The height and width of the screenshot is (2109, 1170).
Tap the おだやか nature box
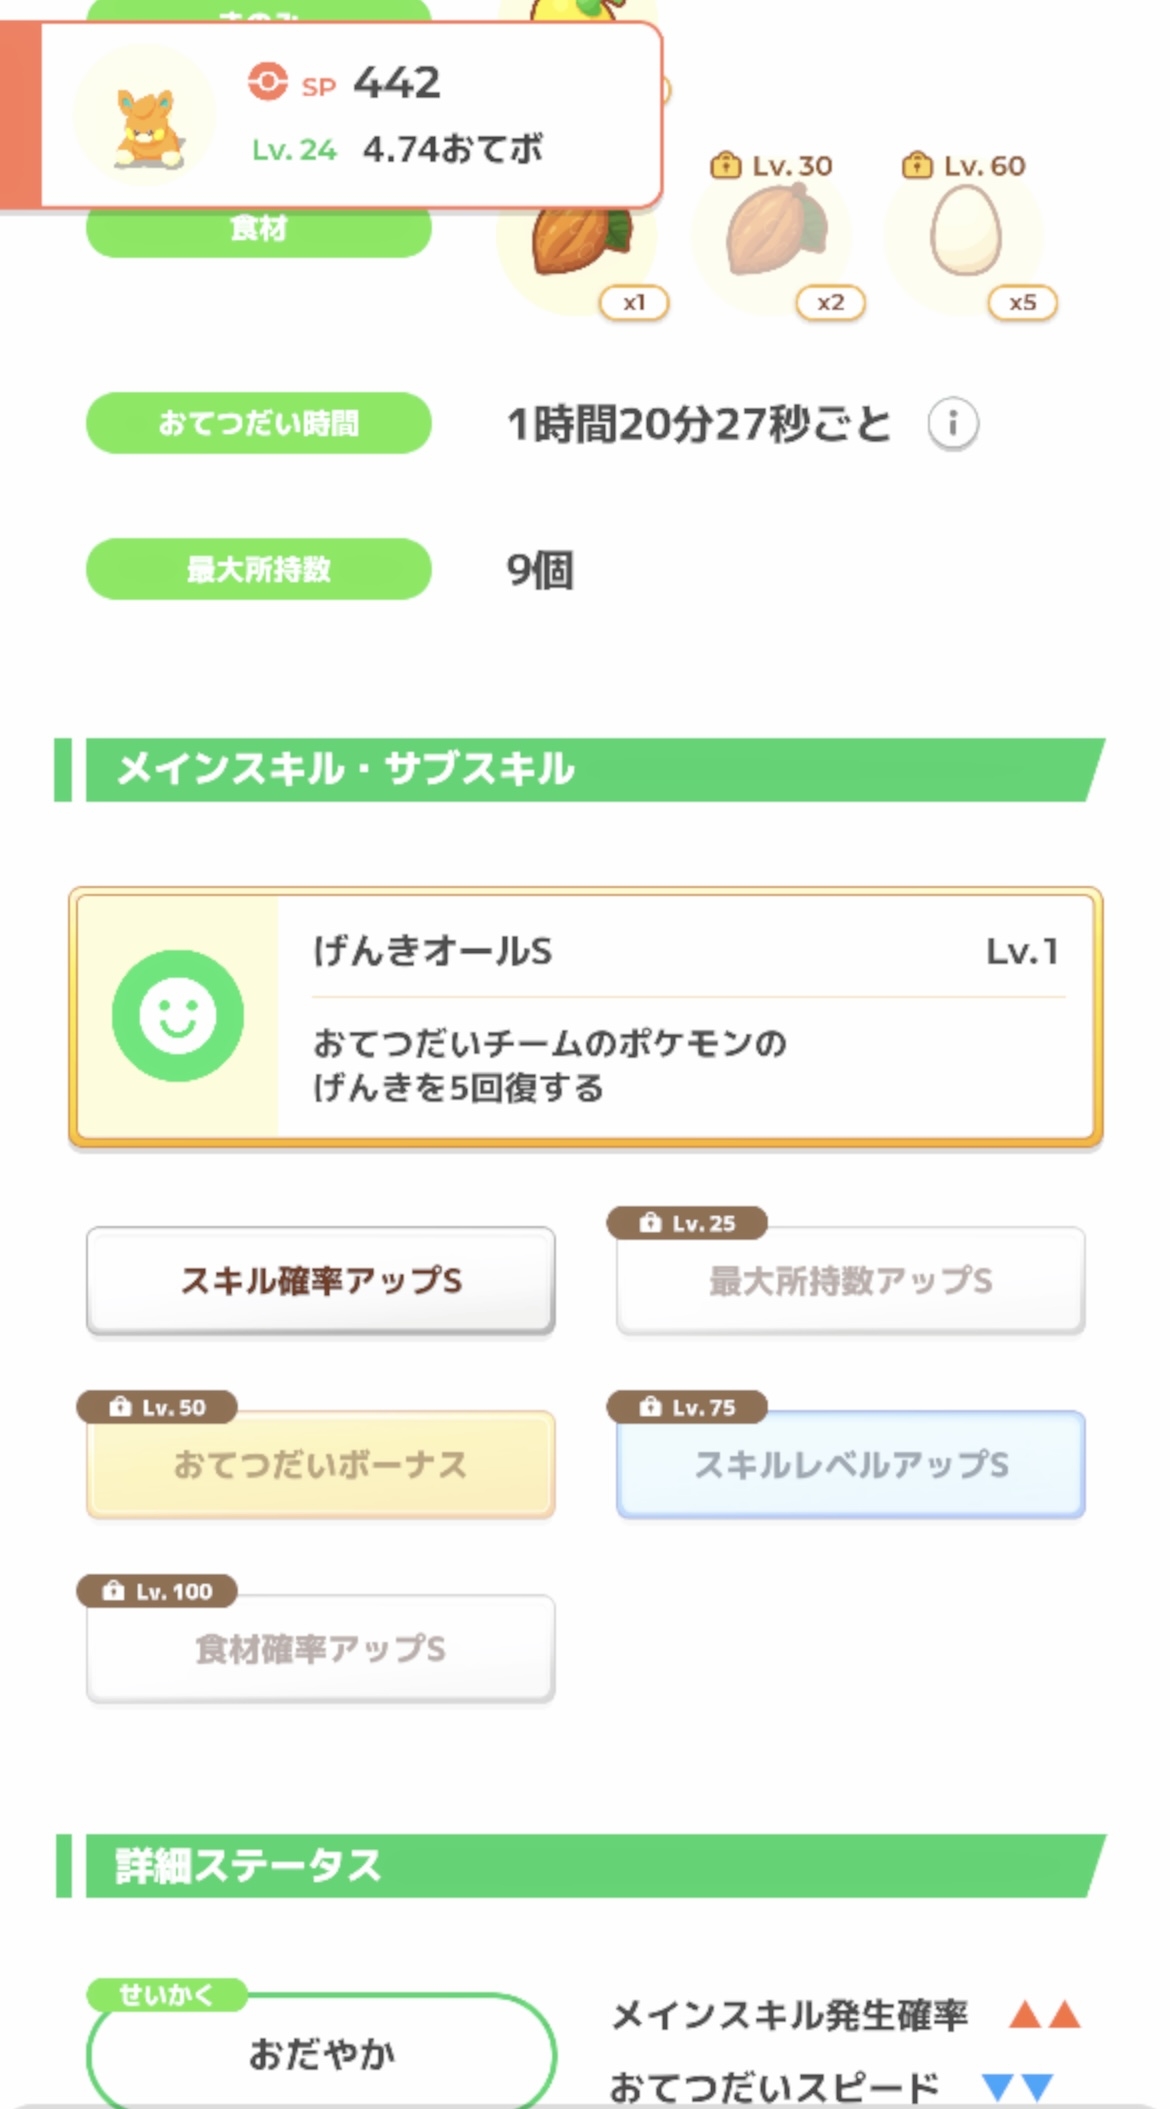click(321, 2054)
